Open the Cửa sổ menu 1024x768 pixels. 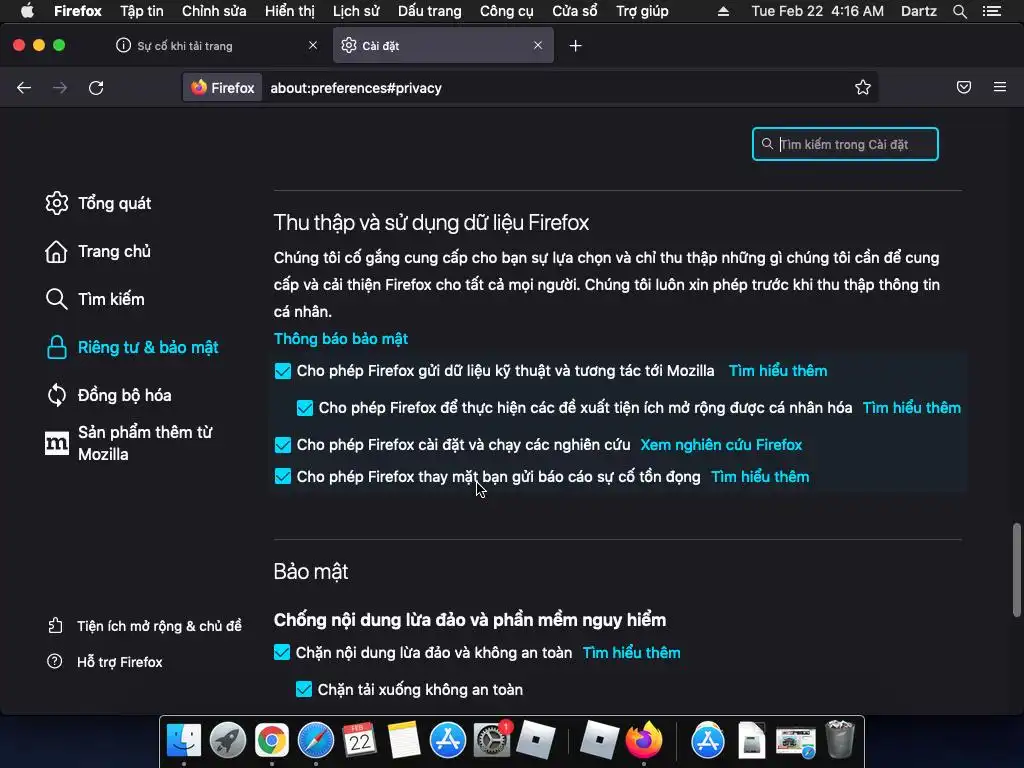(x=575, y=11)
